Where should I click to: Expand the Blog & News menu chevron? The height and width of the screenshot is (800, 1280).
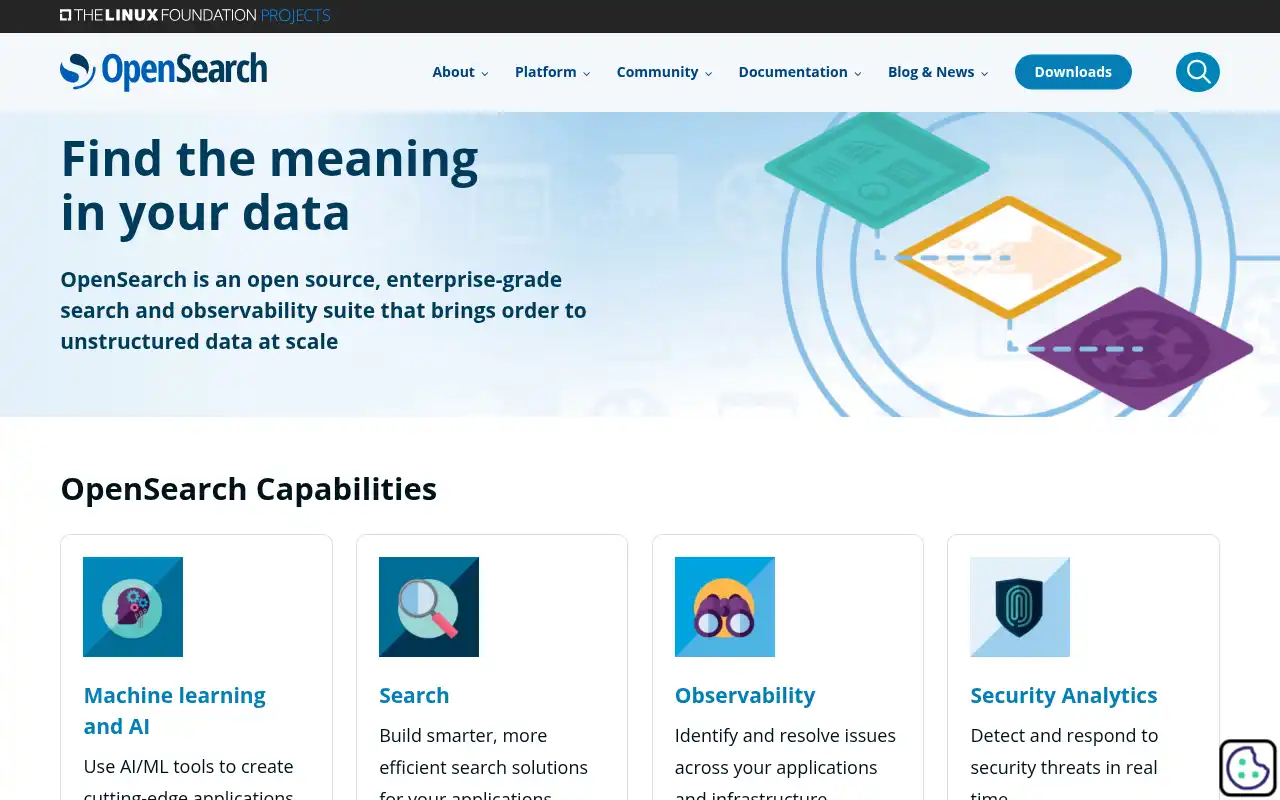point(984,73)
